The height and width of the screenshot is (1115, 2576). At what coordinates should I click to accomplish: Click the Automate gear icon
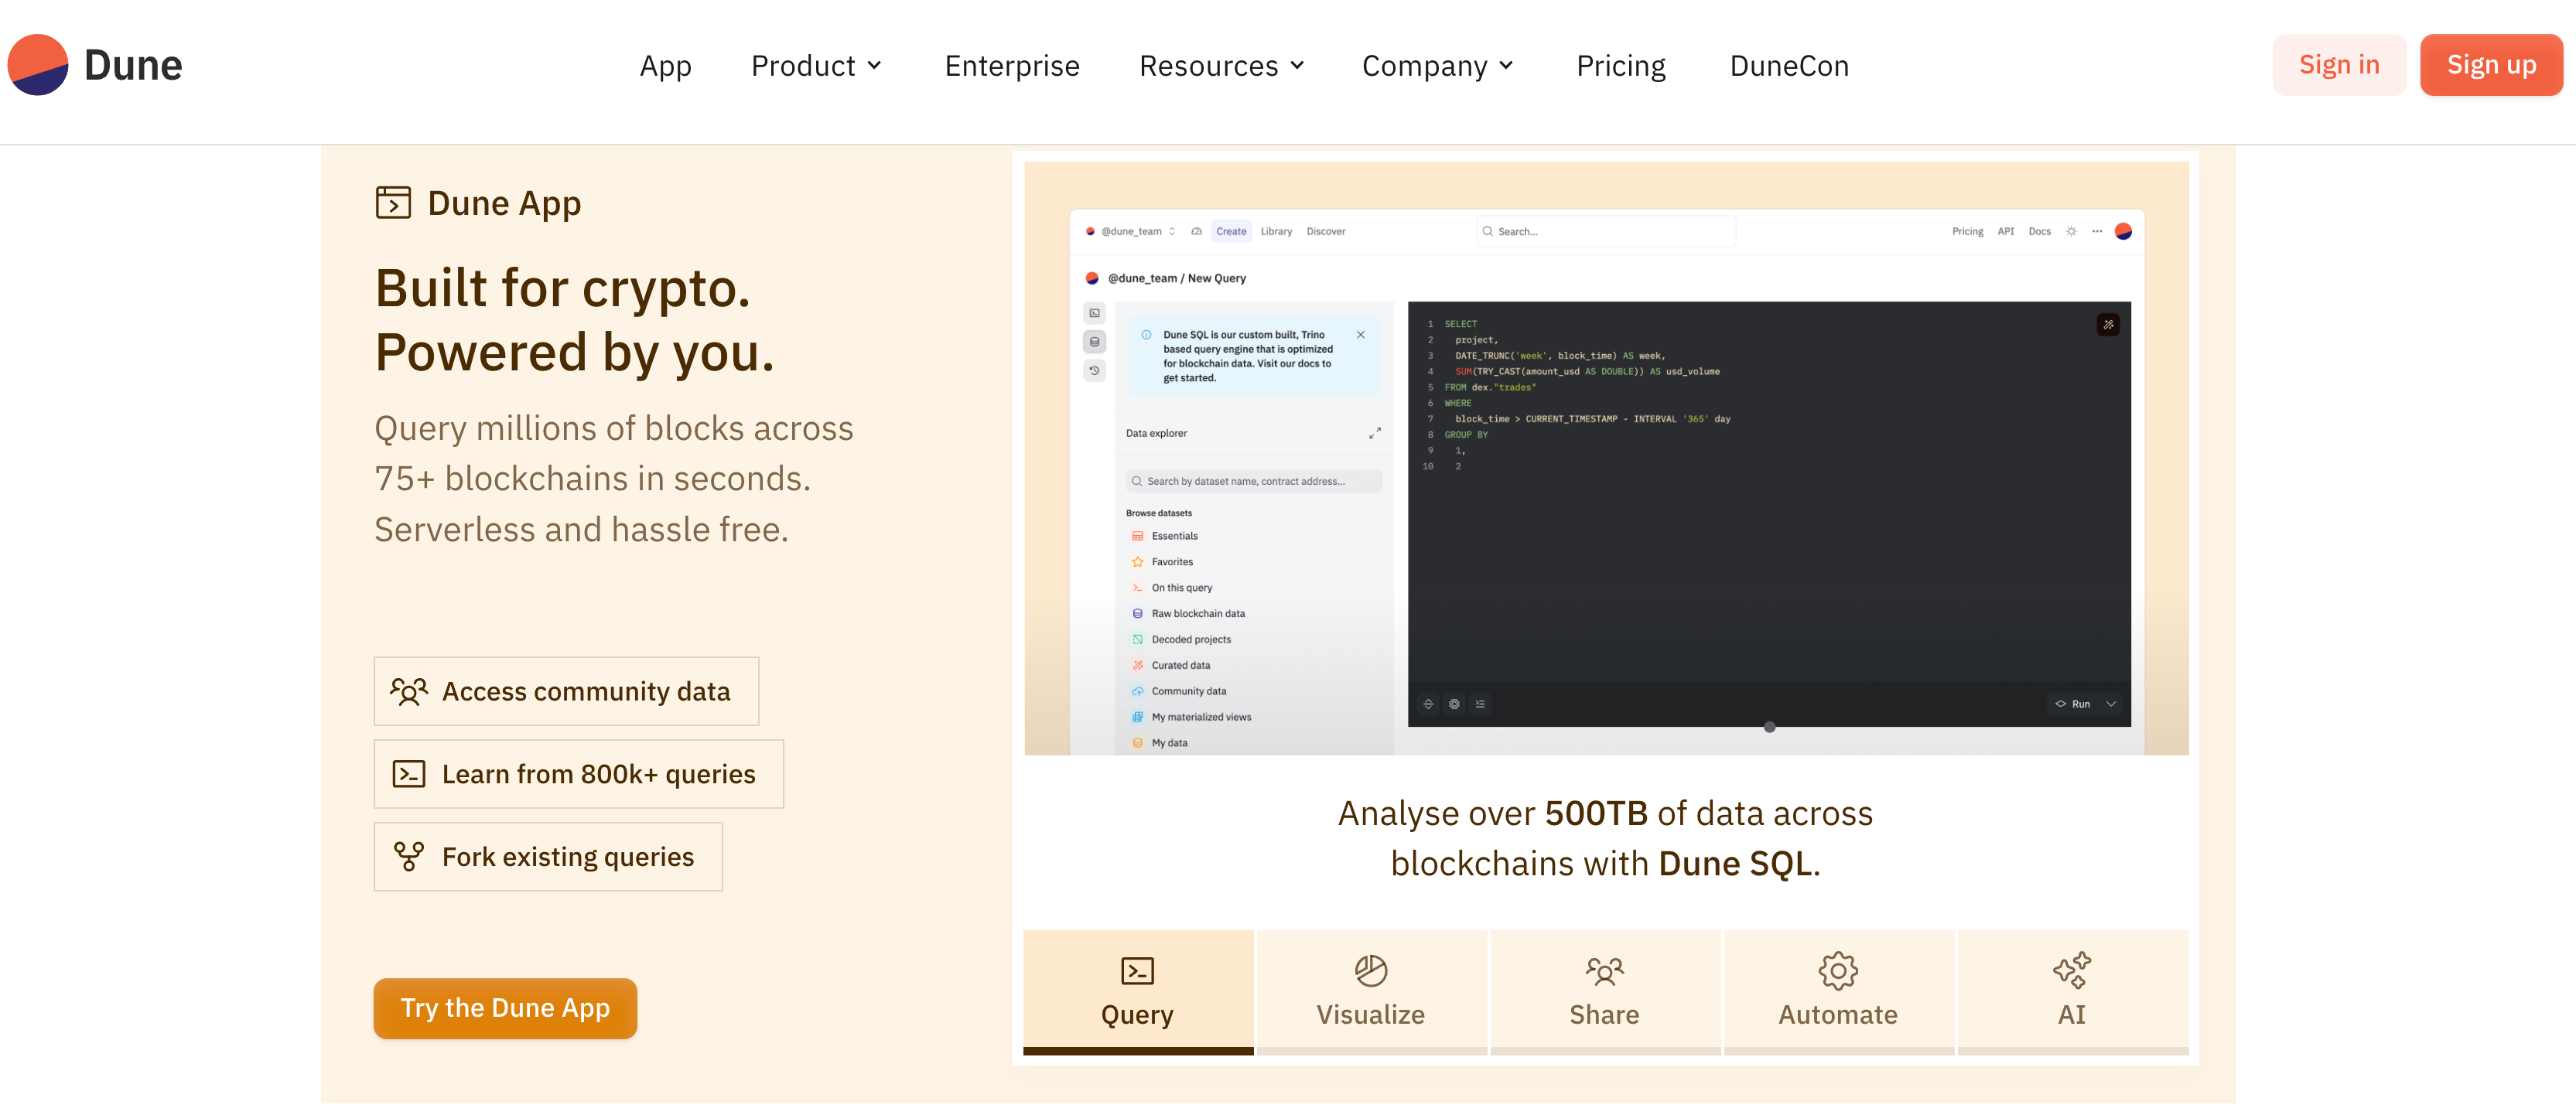click(x=1837, y=970)
